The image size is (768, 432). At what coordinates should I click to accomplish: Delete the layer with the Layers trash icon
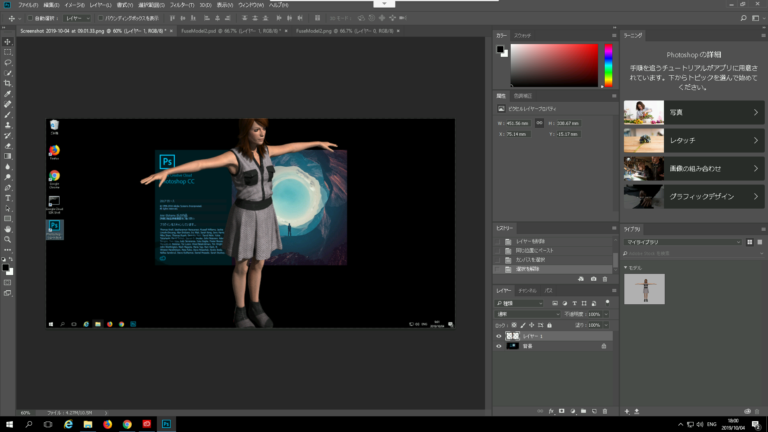pyautogui.click(x=605, y=411)
